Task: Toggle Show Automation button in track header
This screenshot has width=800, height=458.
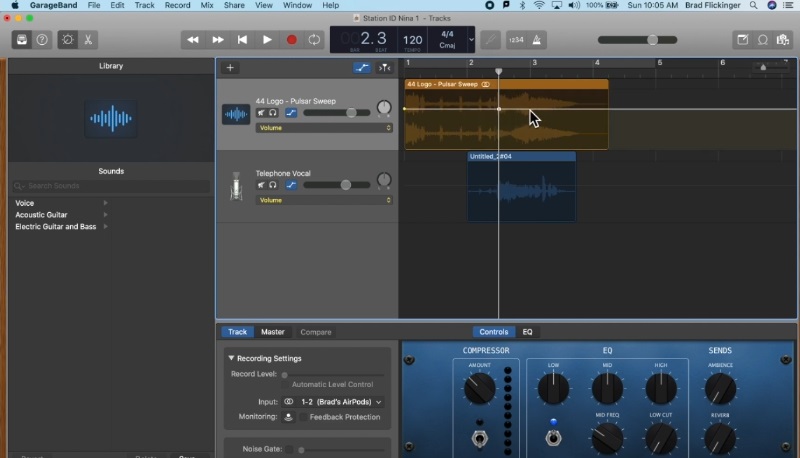Action: (362, 68)
